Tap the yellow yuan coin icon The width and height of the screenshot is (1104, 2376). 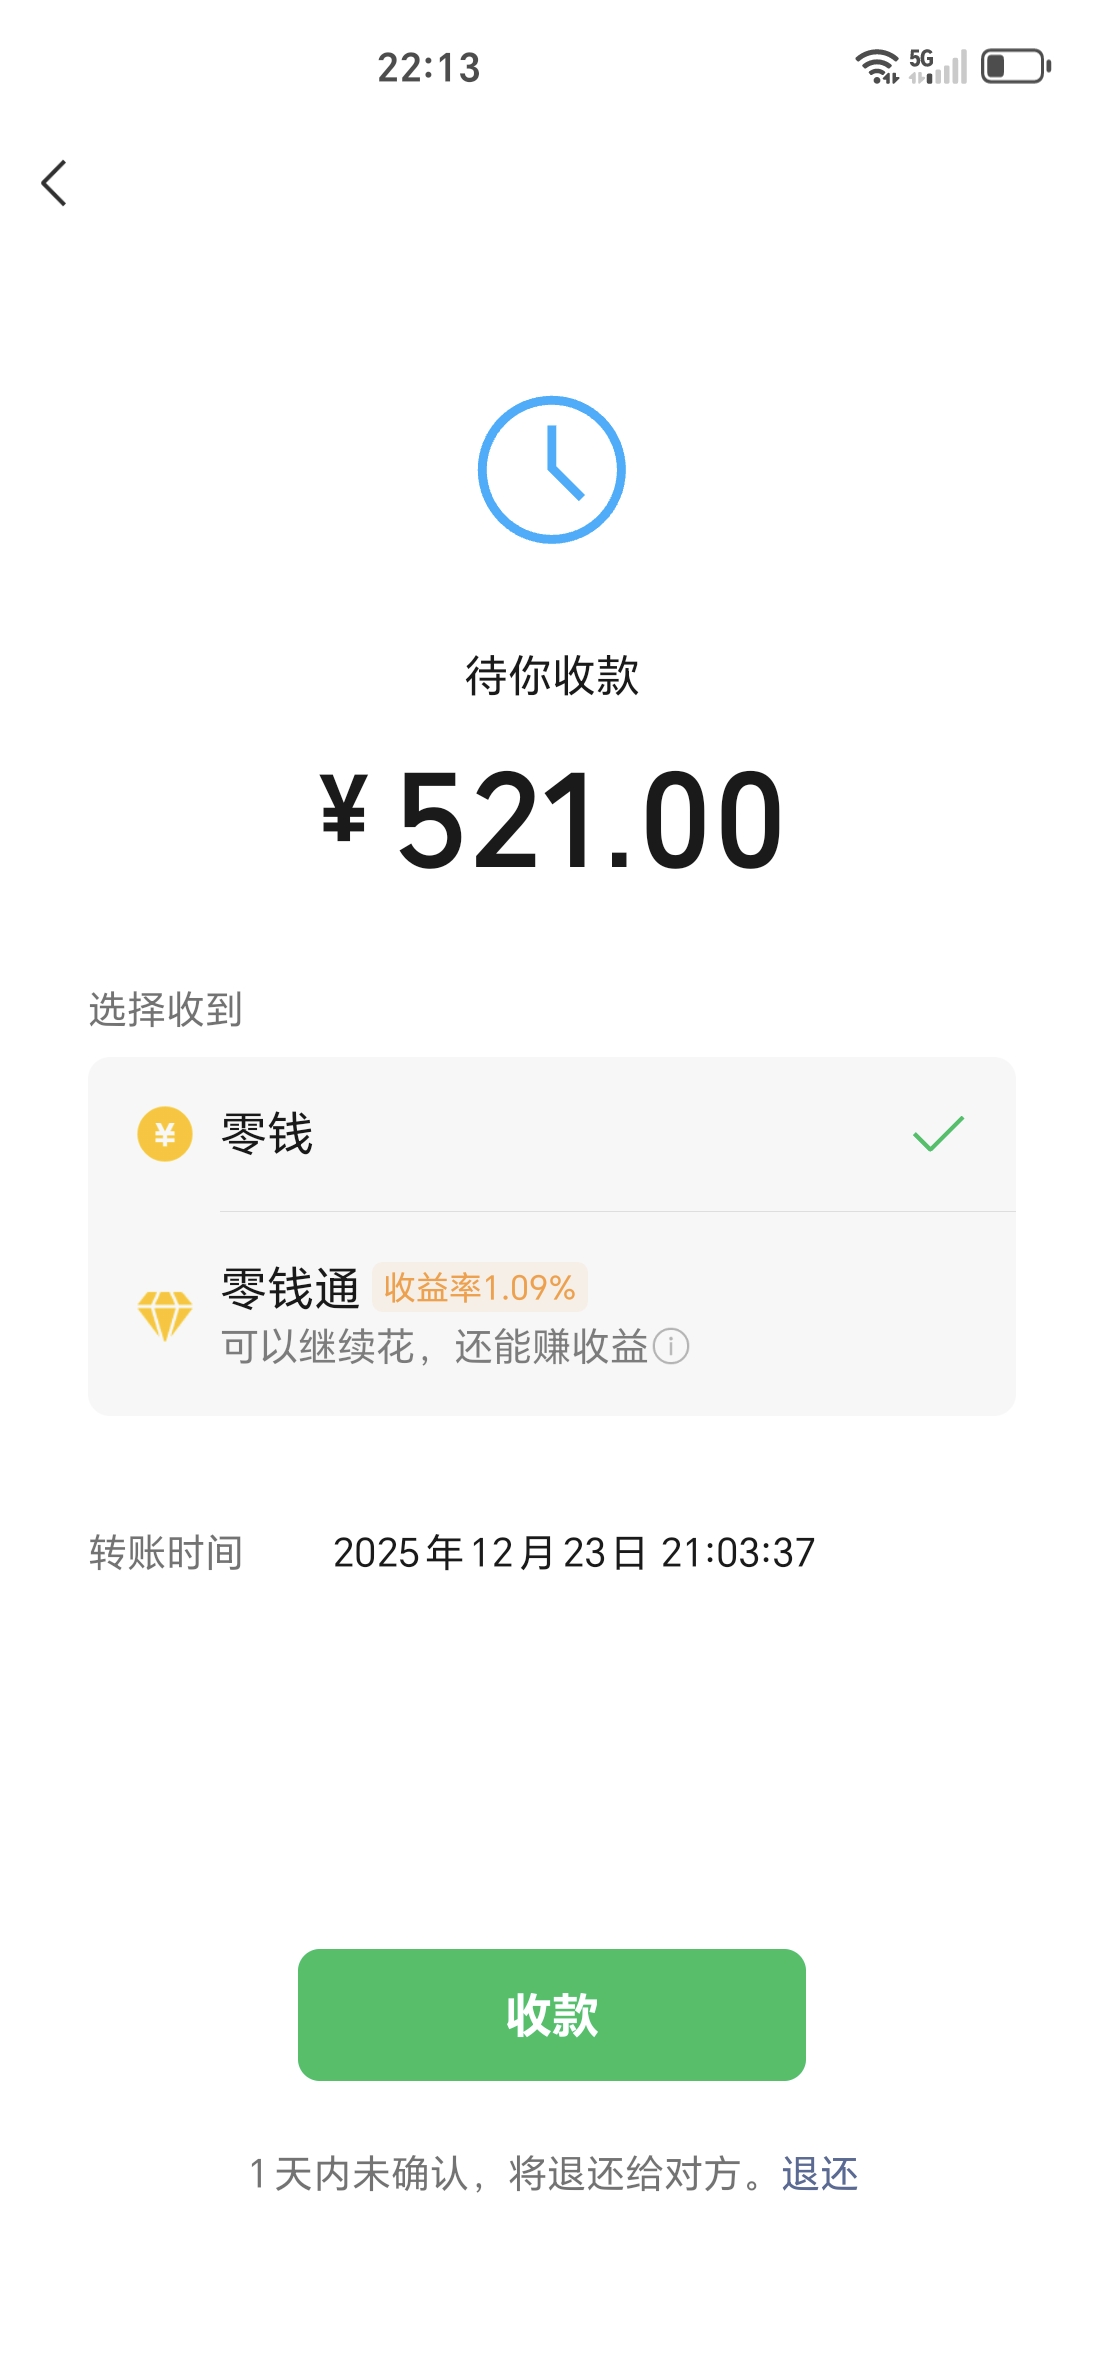point(165,1134)
